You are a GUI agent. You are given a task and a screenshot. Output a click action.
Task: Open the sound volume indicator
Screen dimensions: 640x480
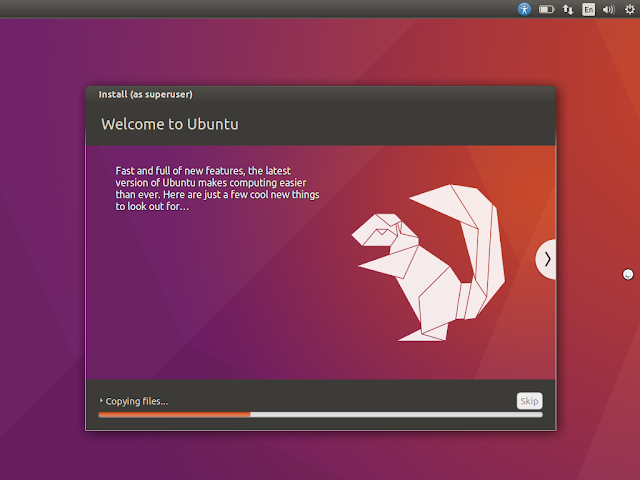coord(608,9)
